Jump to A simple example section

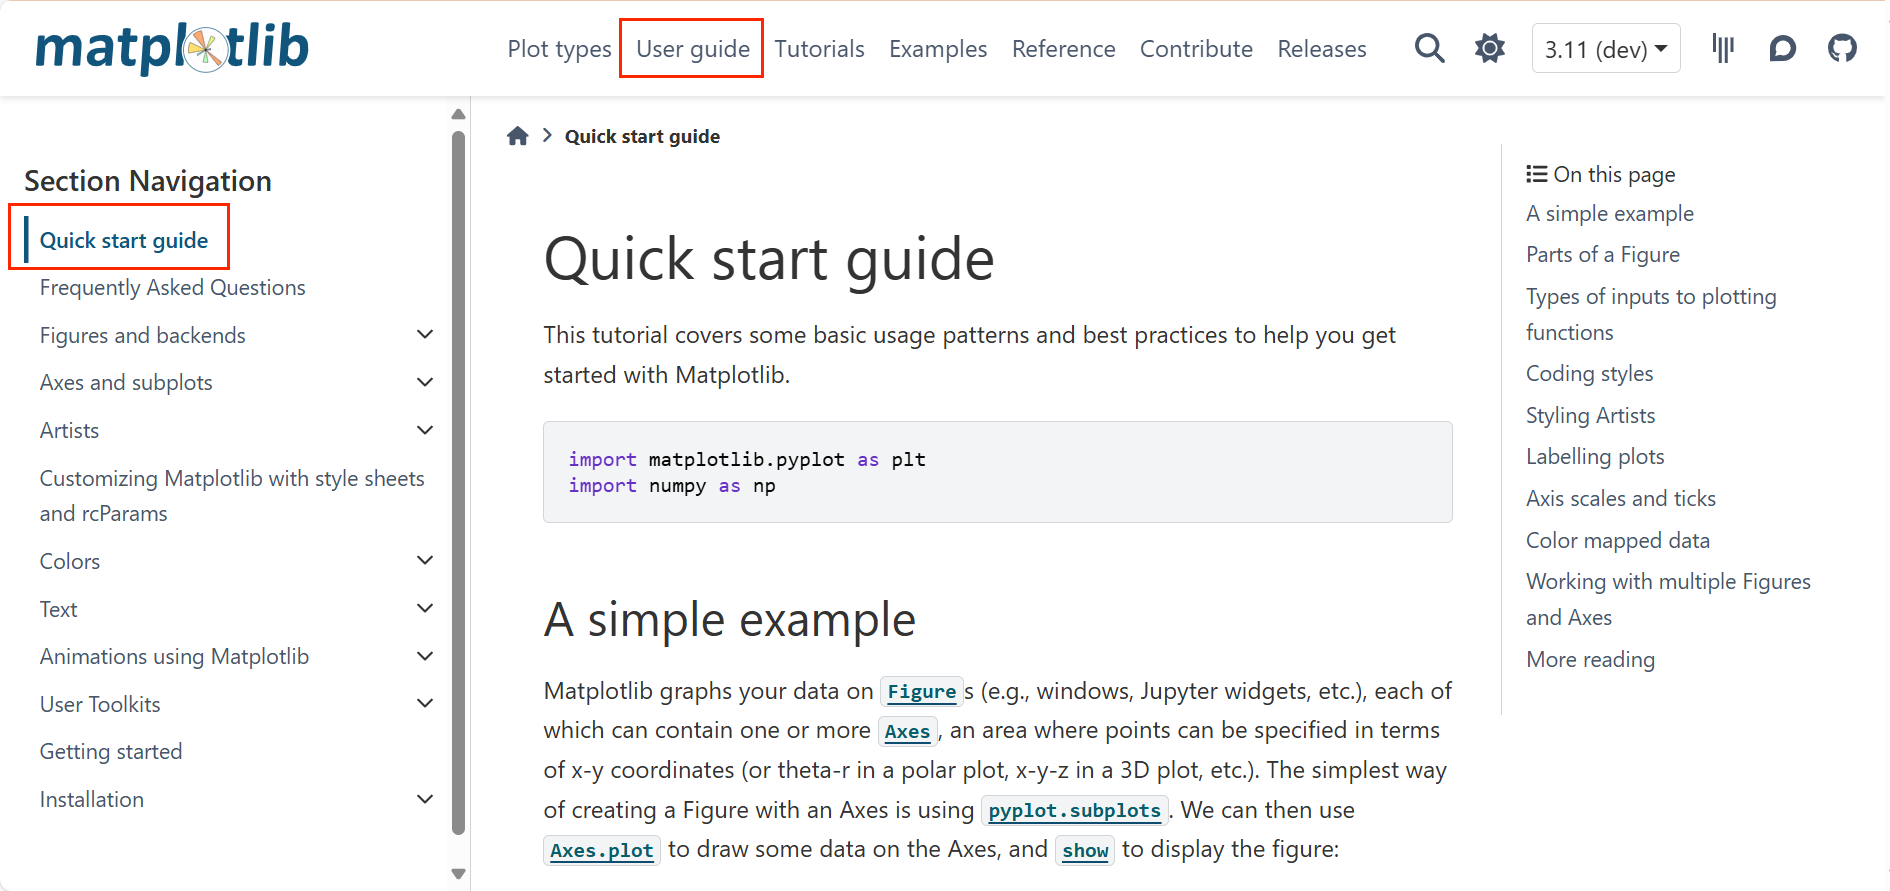(1609, 213)
